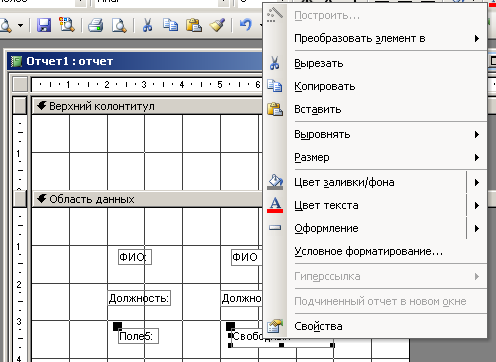Select the Должность: label control
496x362 pixels.
(139, 298)
